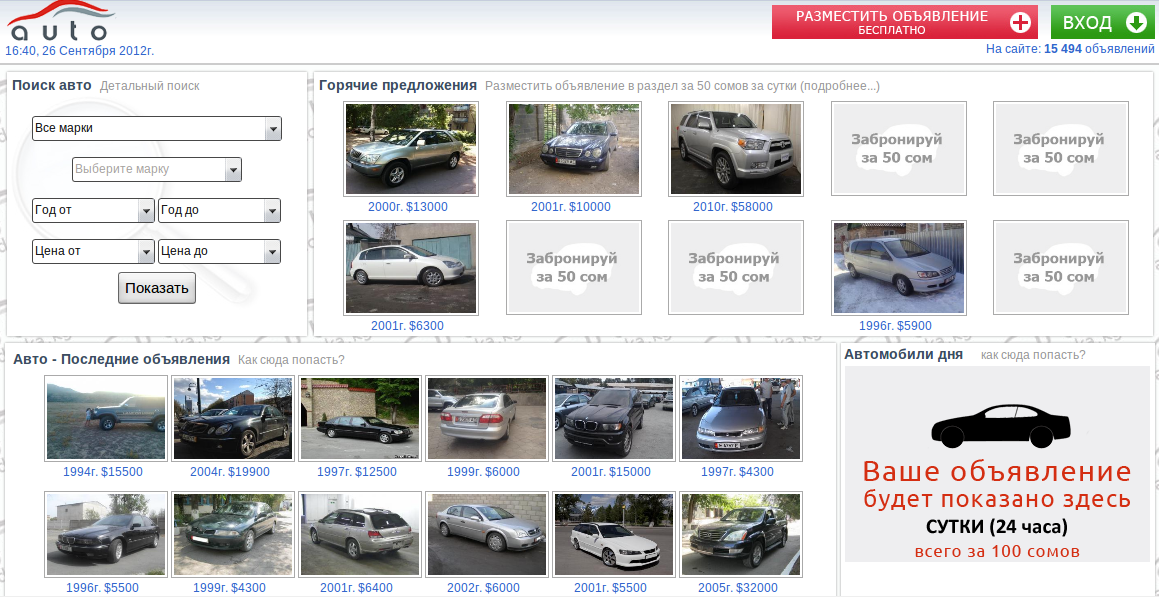Open hot offer photo priced $13000

[x=411, y=149]
